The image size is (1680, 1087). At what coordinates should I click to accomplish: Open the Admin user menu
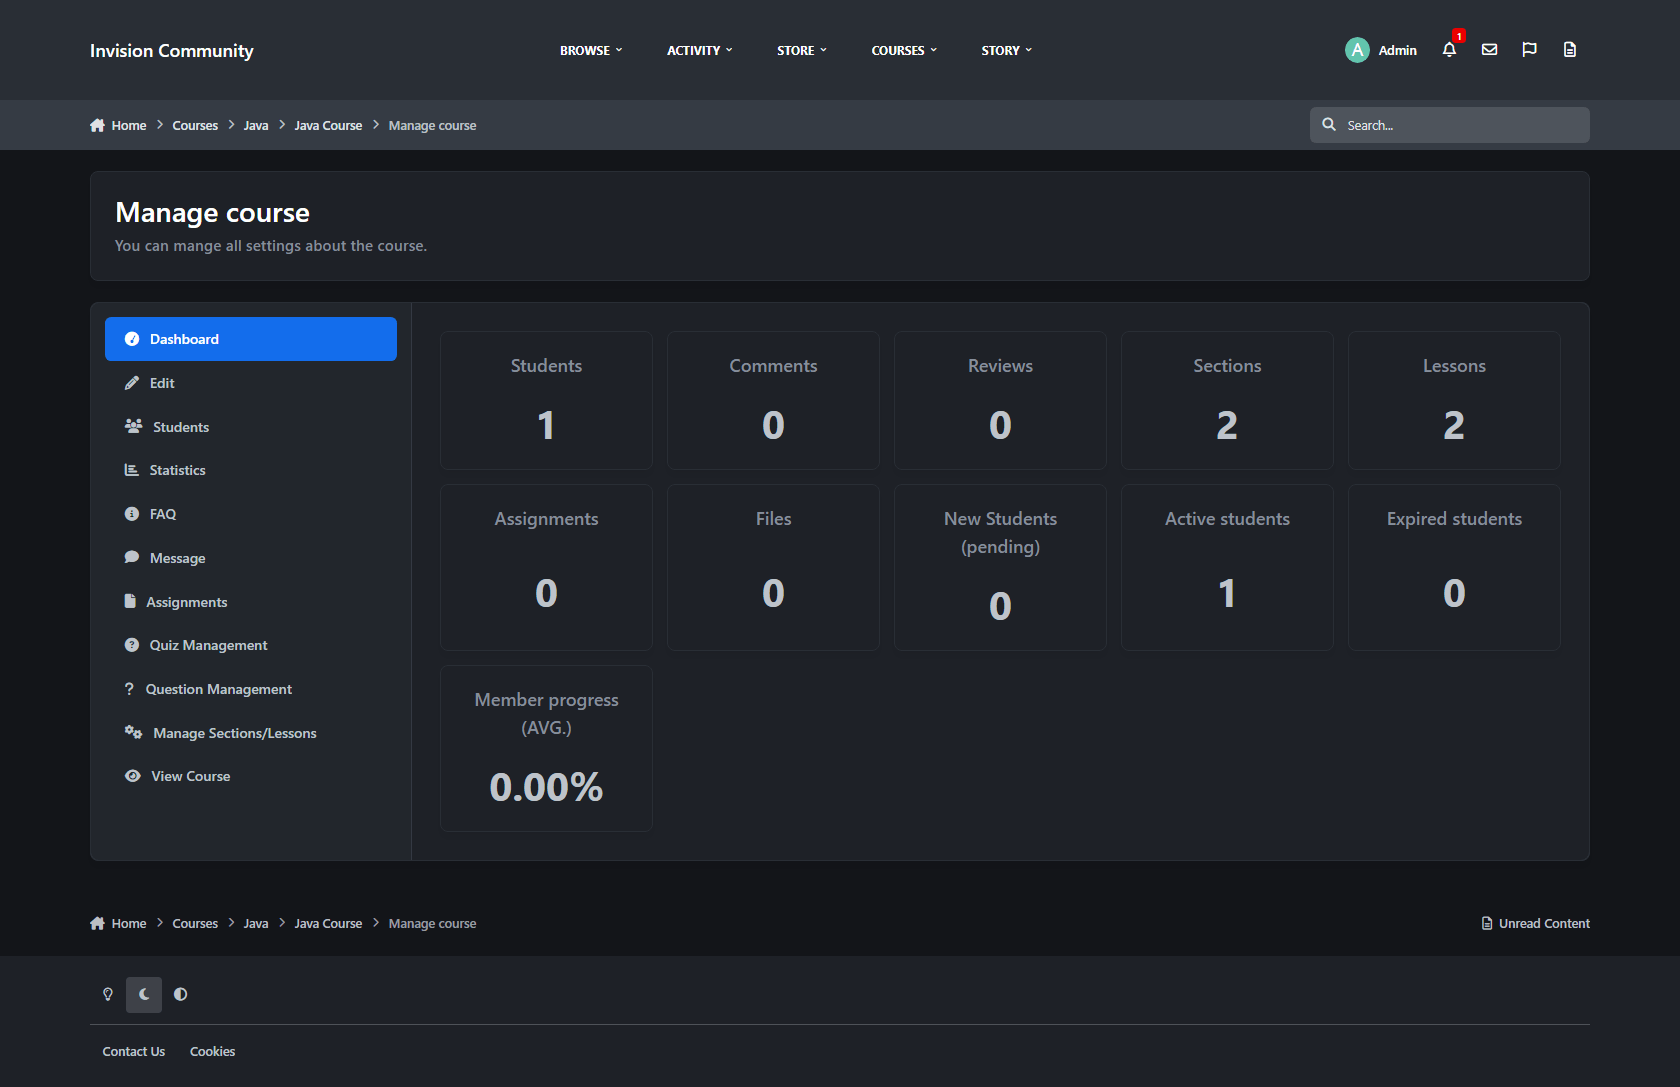(1381, 50)
